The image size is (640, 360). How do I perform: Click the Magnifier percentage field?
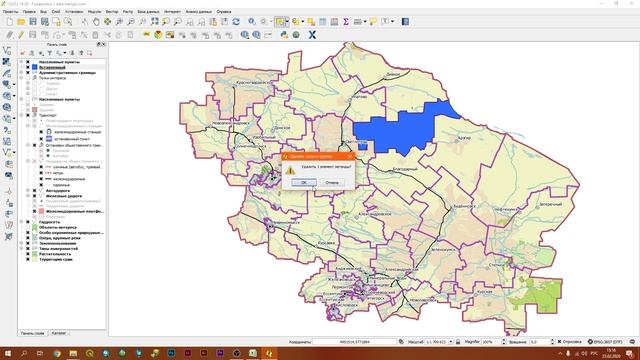coord(491,342)
